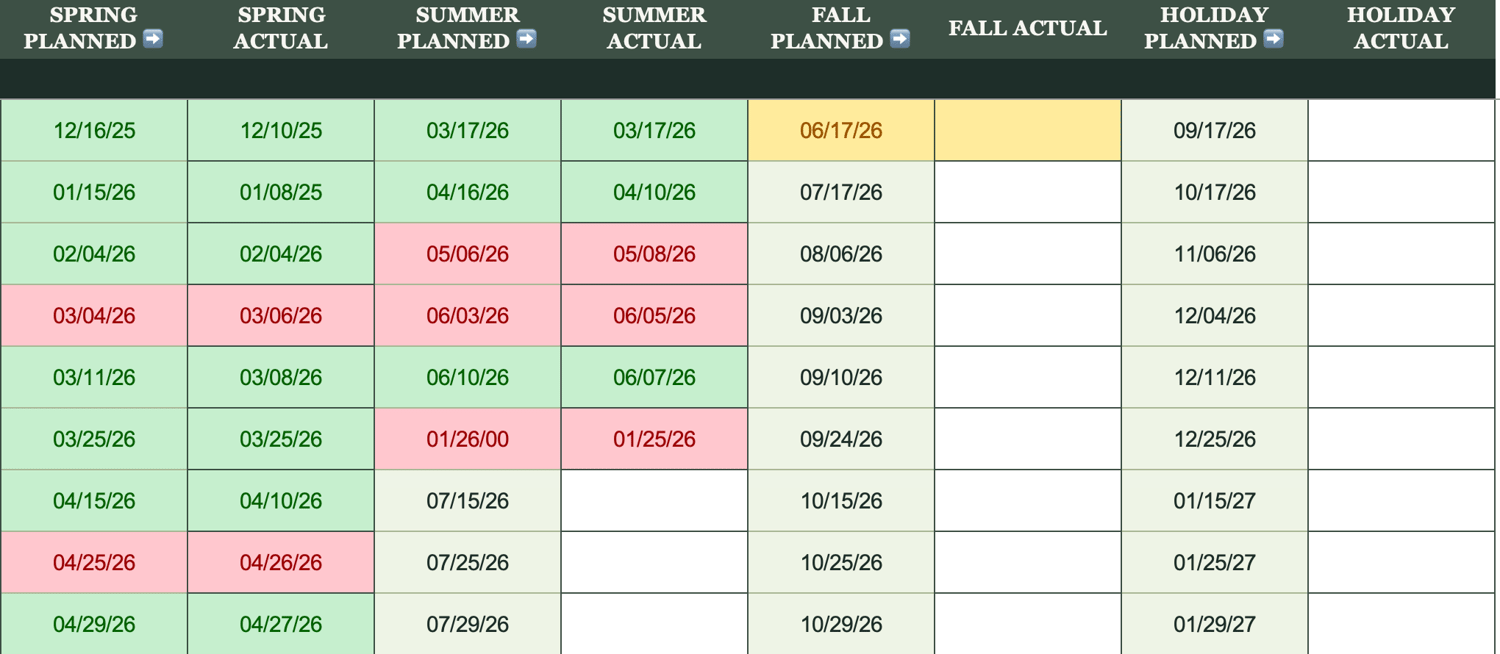Click the arrow icon beside Spring Planned
Image resolution: width=1500 pixels, height=654 pixels.
(153, 39)
